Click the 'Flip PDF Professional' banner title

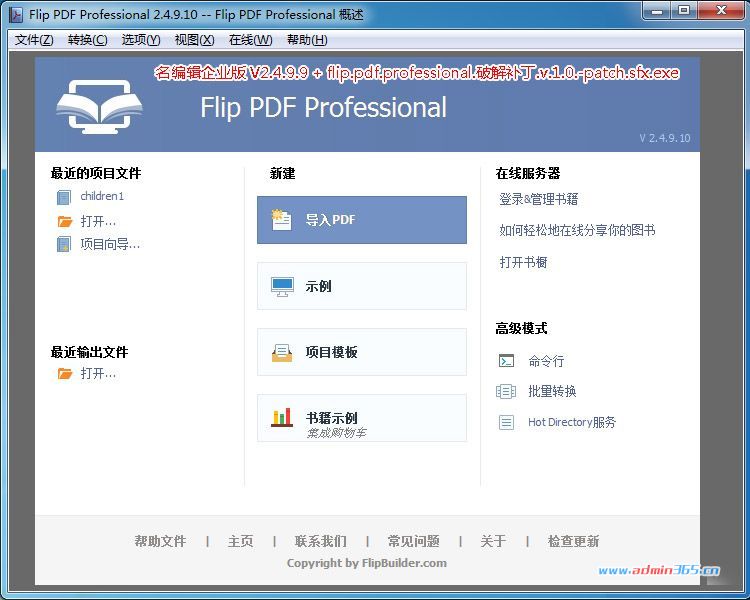(323, 107)
